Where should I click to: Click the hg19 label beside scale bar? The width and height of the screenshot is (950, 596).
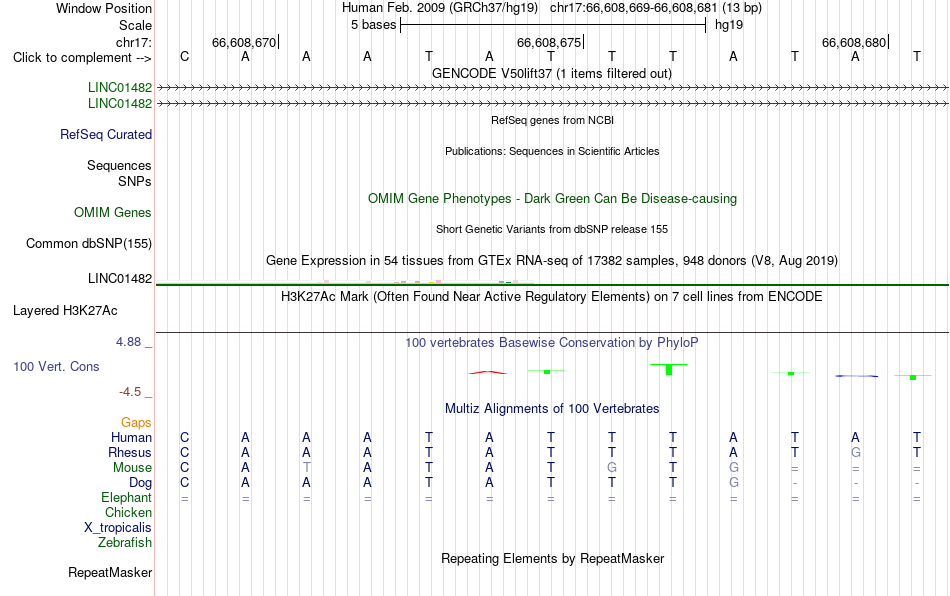coord(729,25)
